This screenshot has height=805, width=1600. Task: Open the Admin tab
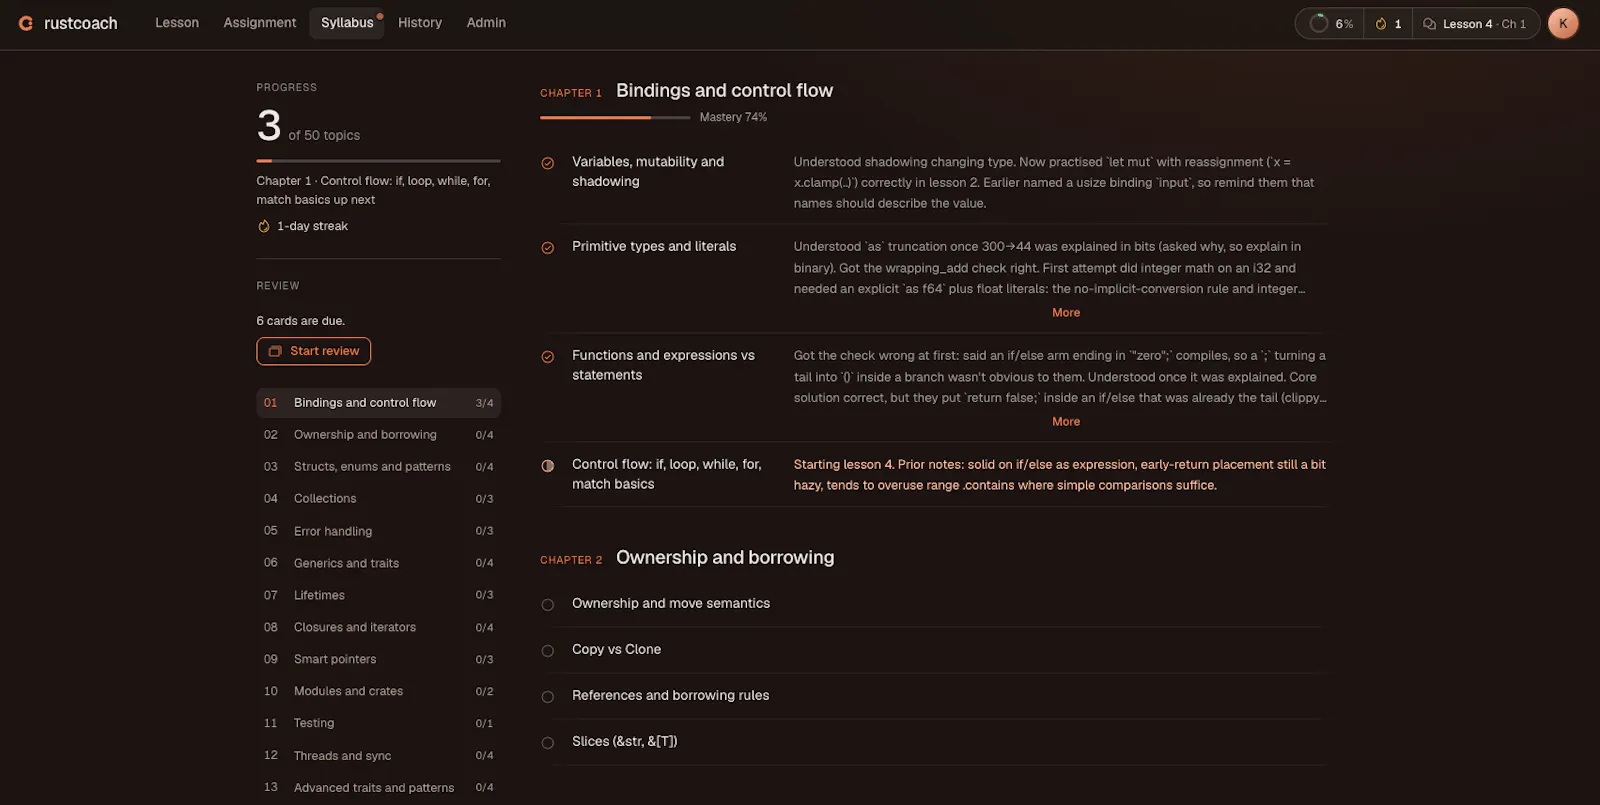coord(486,23)
